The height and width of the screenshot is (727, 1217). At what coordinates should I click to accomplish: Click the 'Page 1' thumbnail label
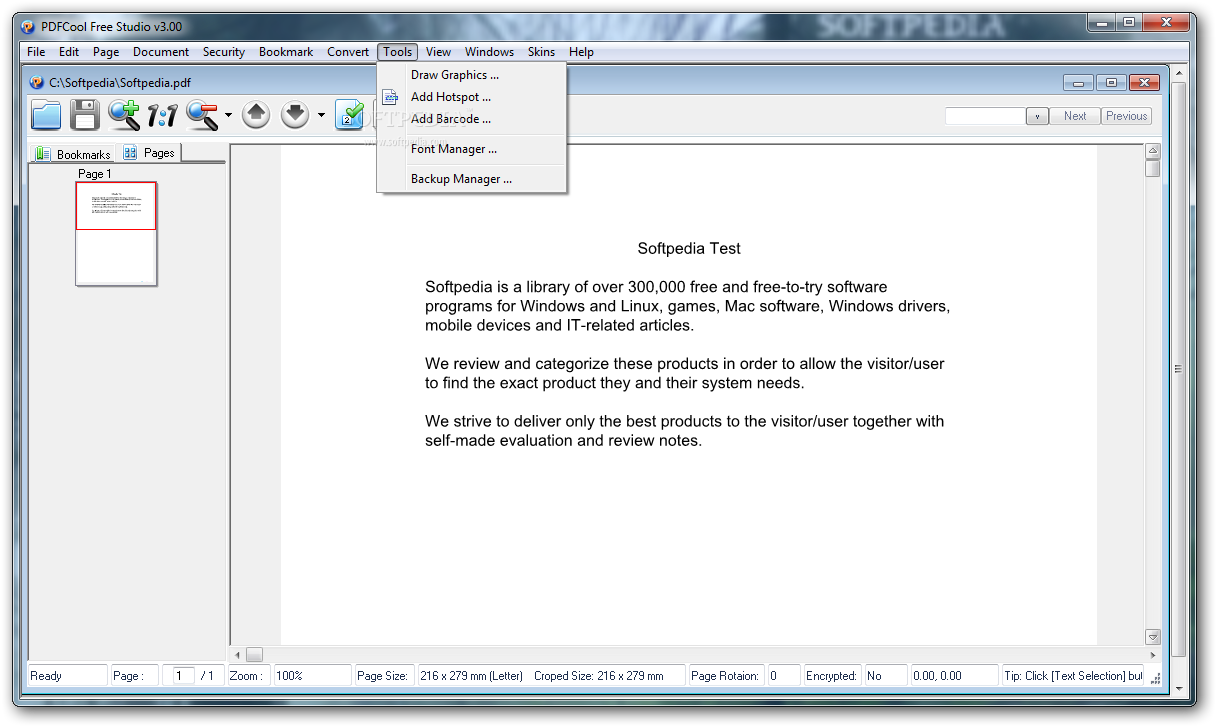pos(95,174)
